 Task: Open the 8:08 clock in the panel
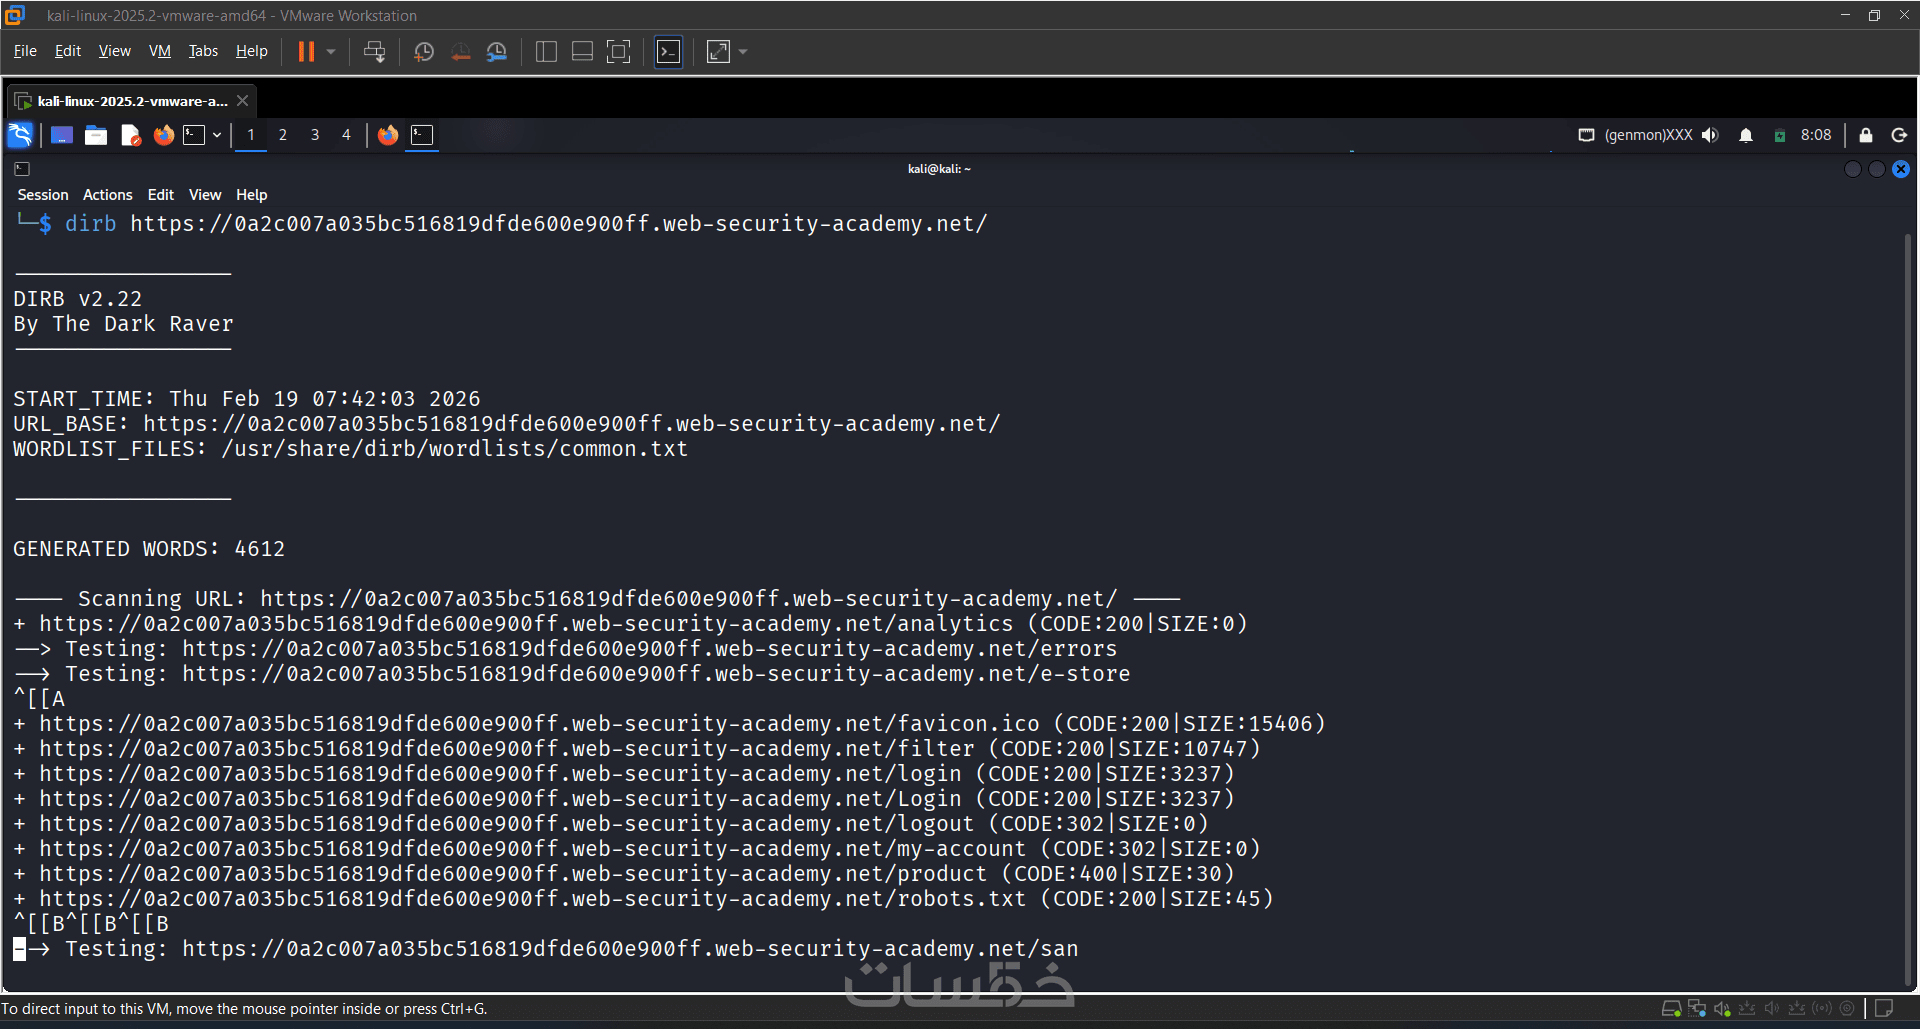pyautogui.click(x=1816, y=135)
